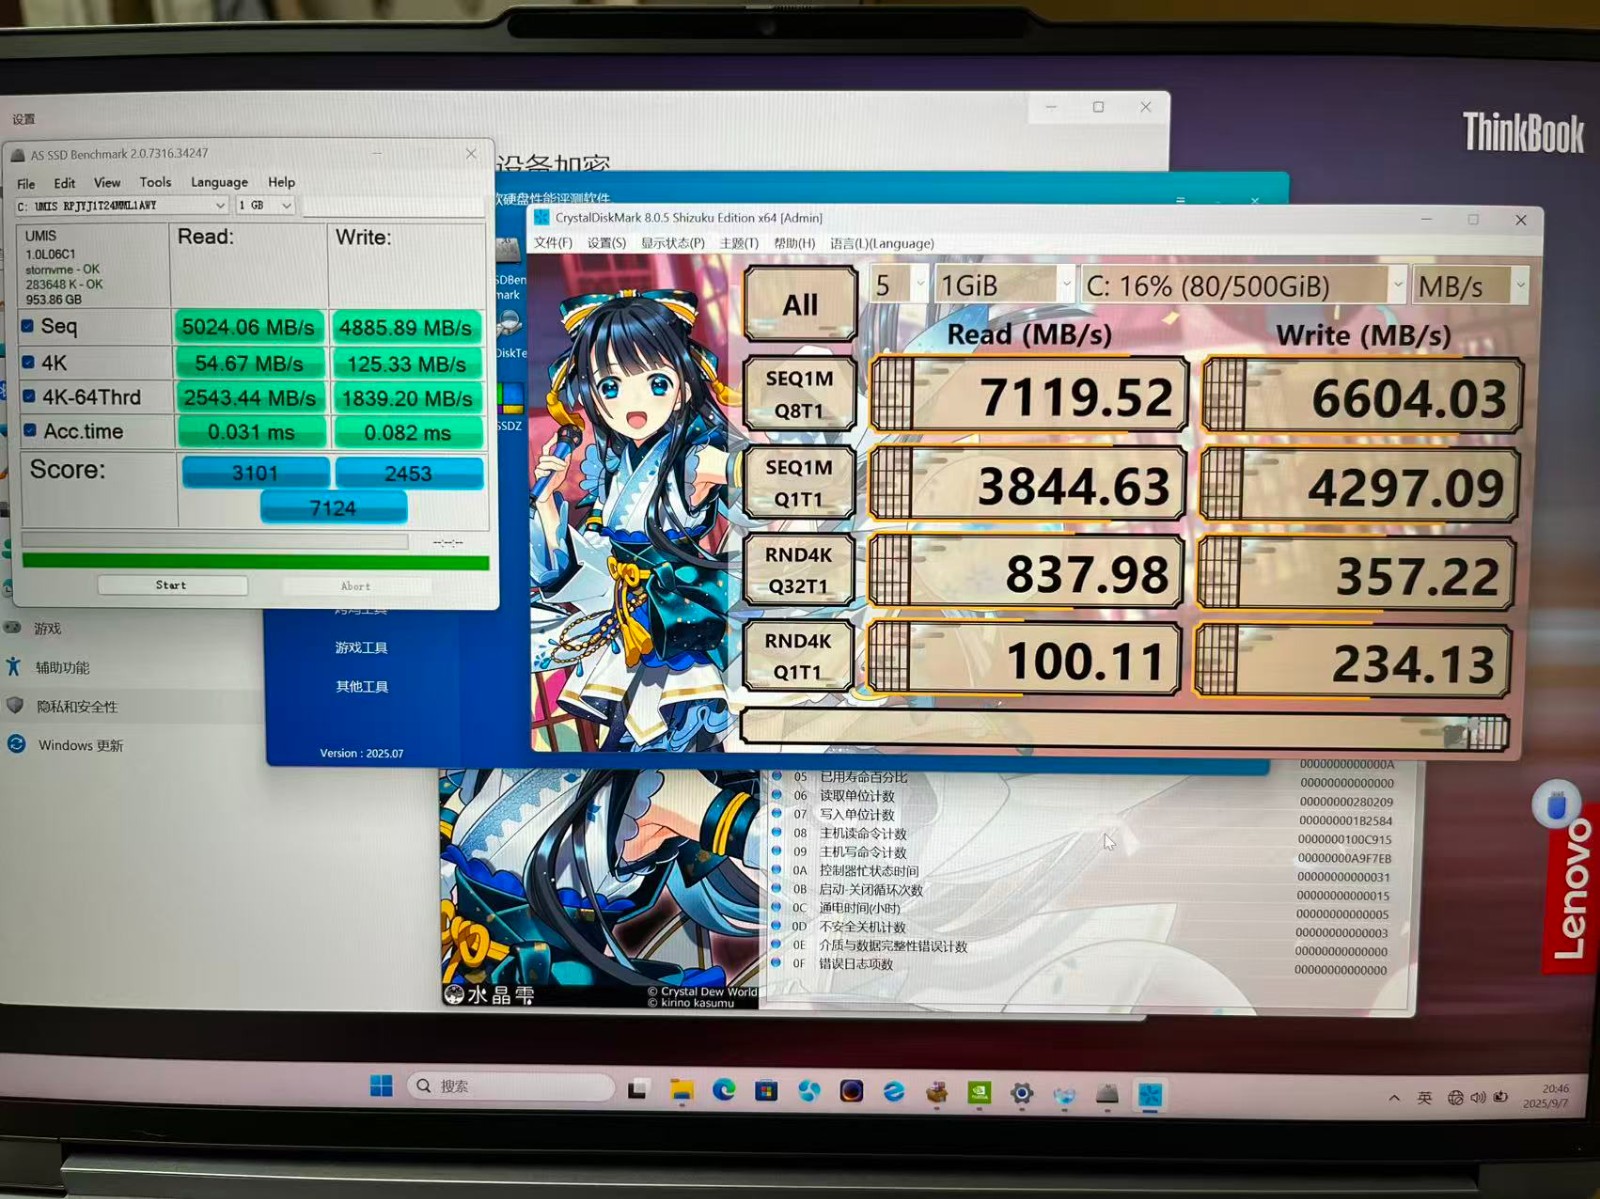Open Microsoft Edge from the taskbar
Image resolution: width=1600 pixels, height=1199 pixels.
(x=724, y=1091)
